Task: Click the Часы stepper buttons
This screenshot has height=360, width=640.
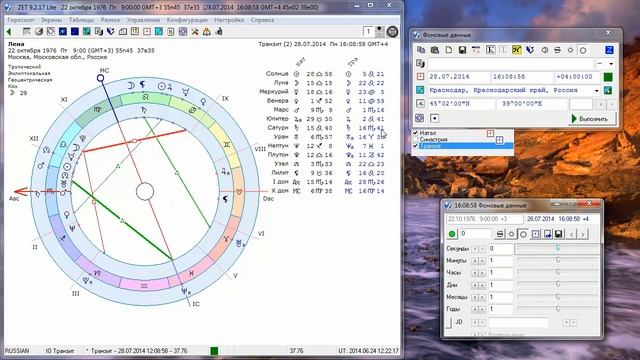Action: (x=478, y=273)
